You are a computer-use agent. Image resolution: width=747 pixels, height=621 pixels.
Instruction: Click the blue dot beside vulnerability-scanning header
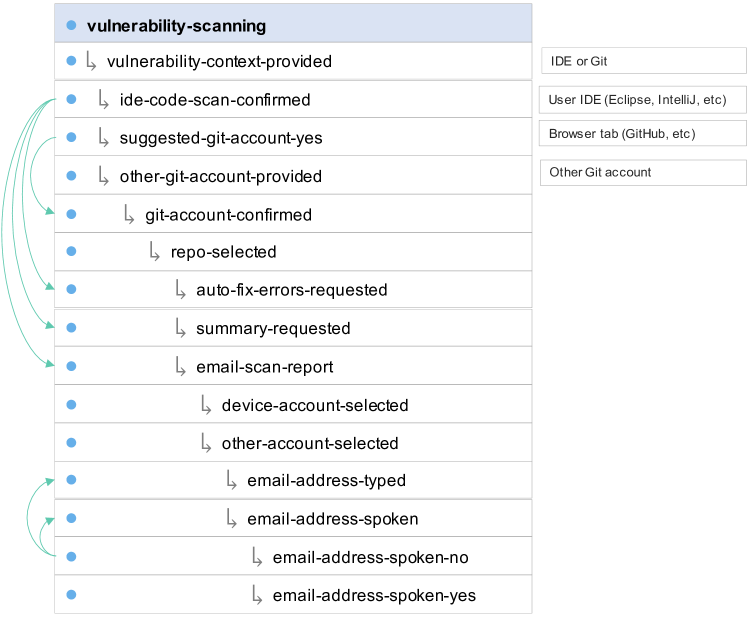coord(70,25)
